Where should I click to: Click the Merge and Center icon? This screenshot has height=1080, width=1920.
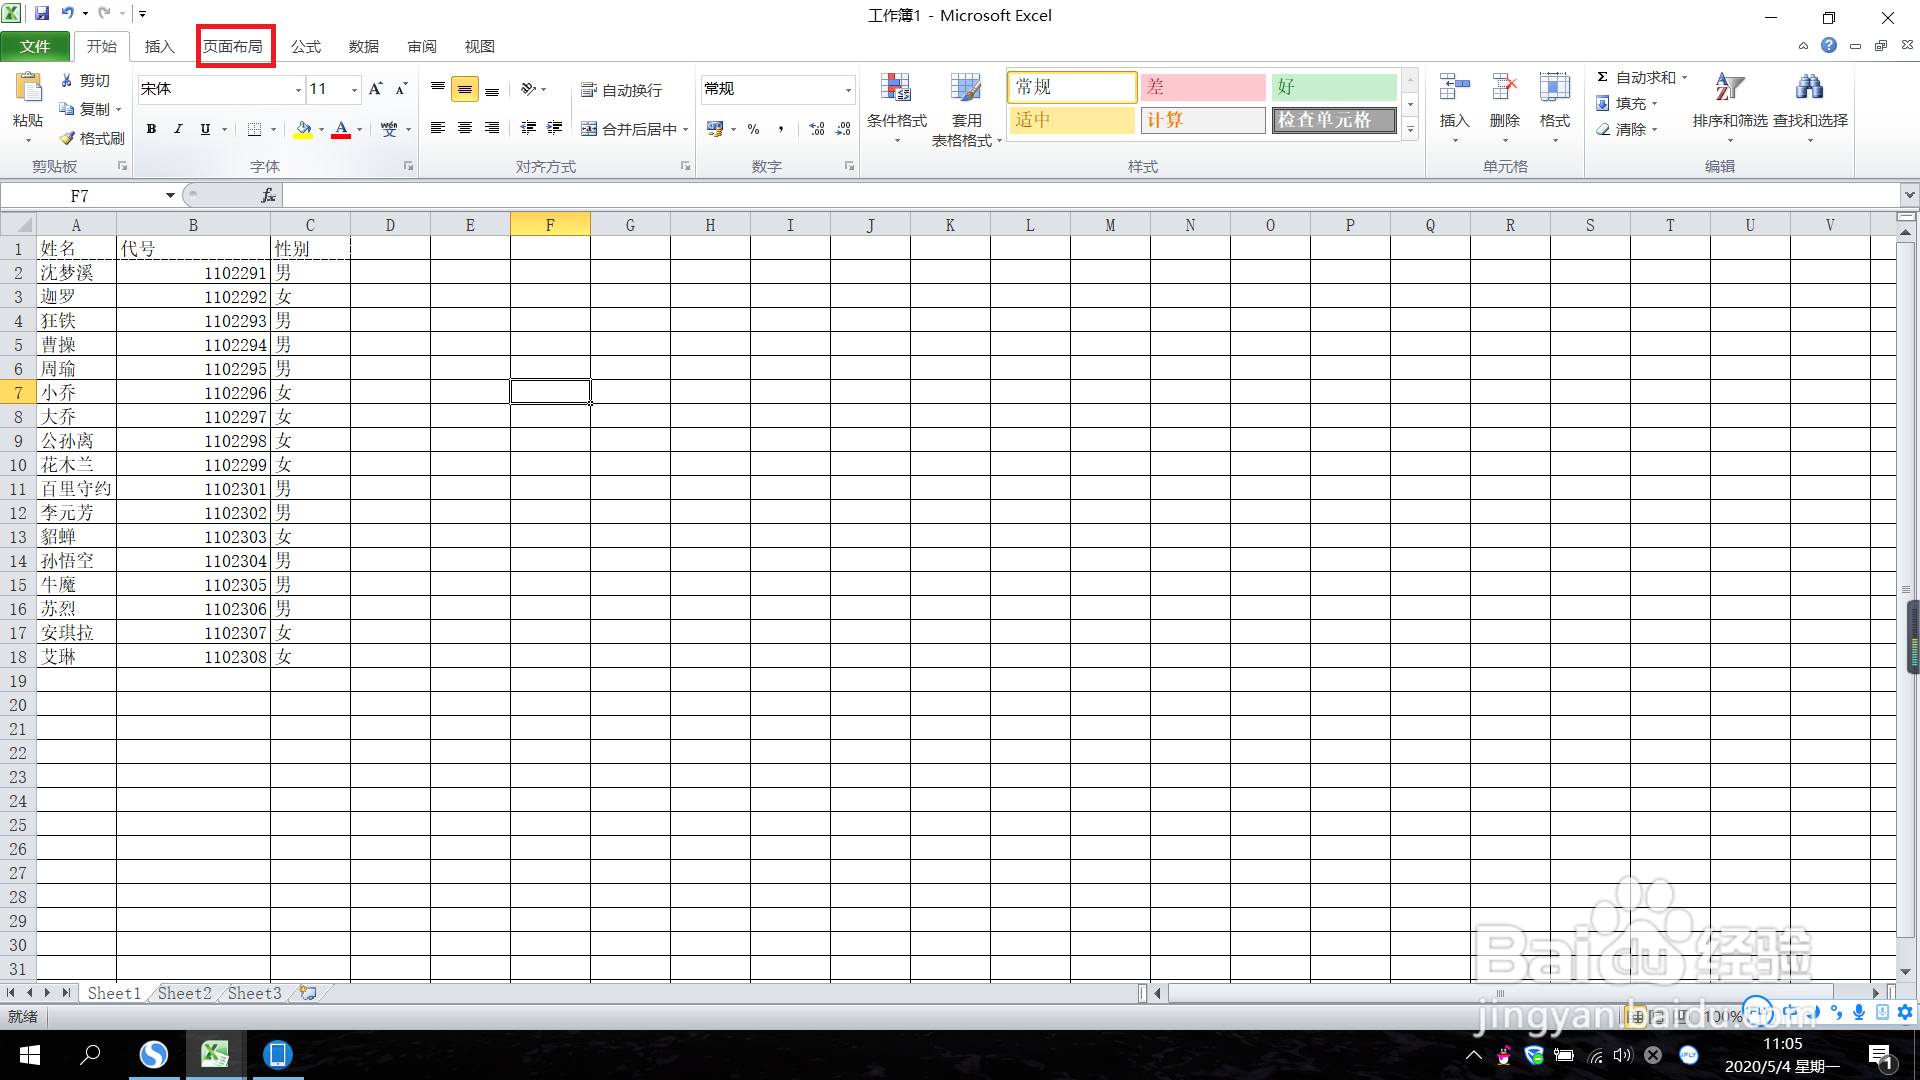point(590,129)
